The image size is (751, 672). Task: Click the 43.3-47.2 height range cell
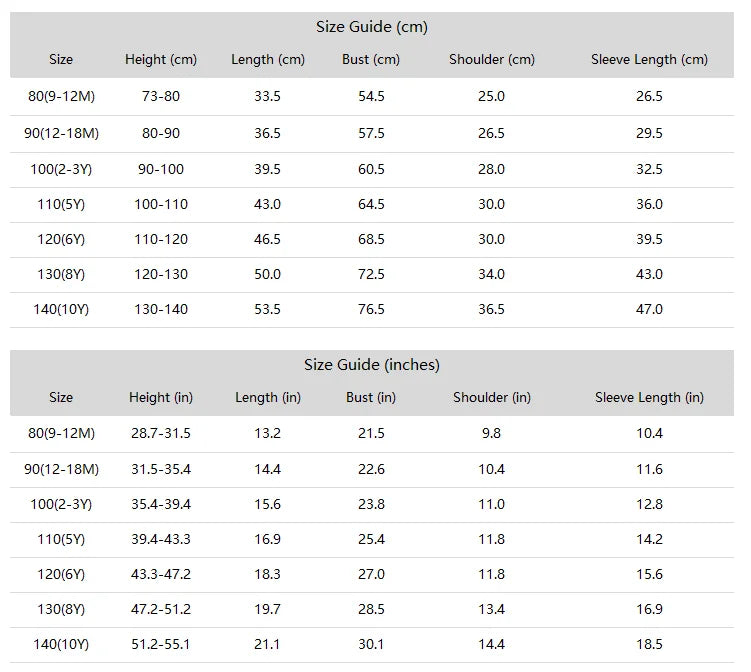161,574
